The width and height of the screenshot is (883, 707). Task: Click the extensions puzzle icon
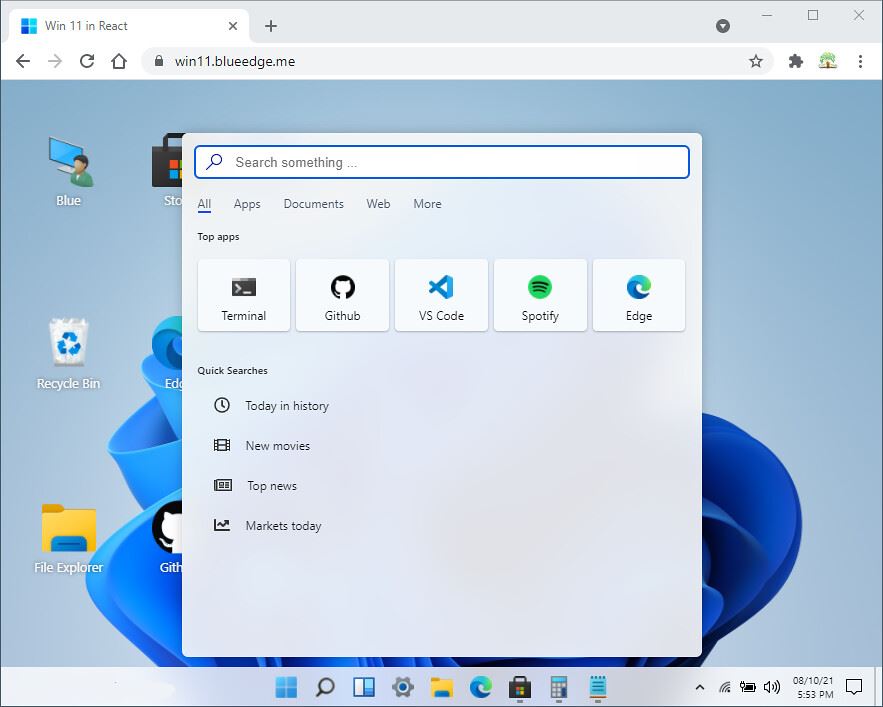click(x=795, y=61)
